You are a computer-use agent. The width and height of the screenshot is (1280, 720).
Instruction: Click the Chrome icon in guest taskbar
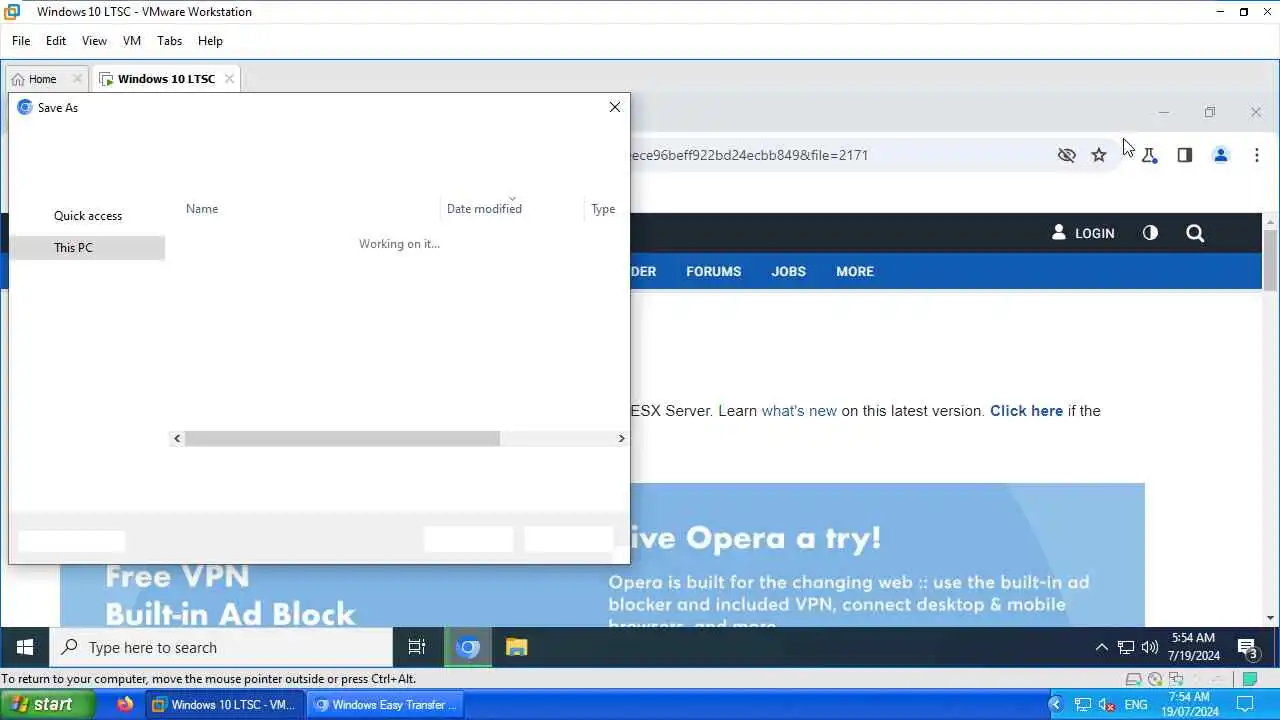(467, 647)
